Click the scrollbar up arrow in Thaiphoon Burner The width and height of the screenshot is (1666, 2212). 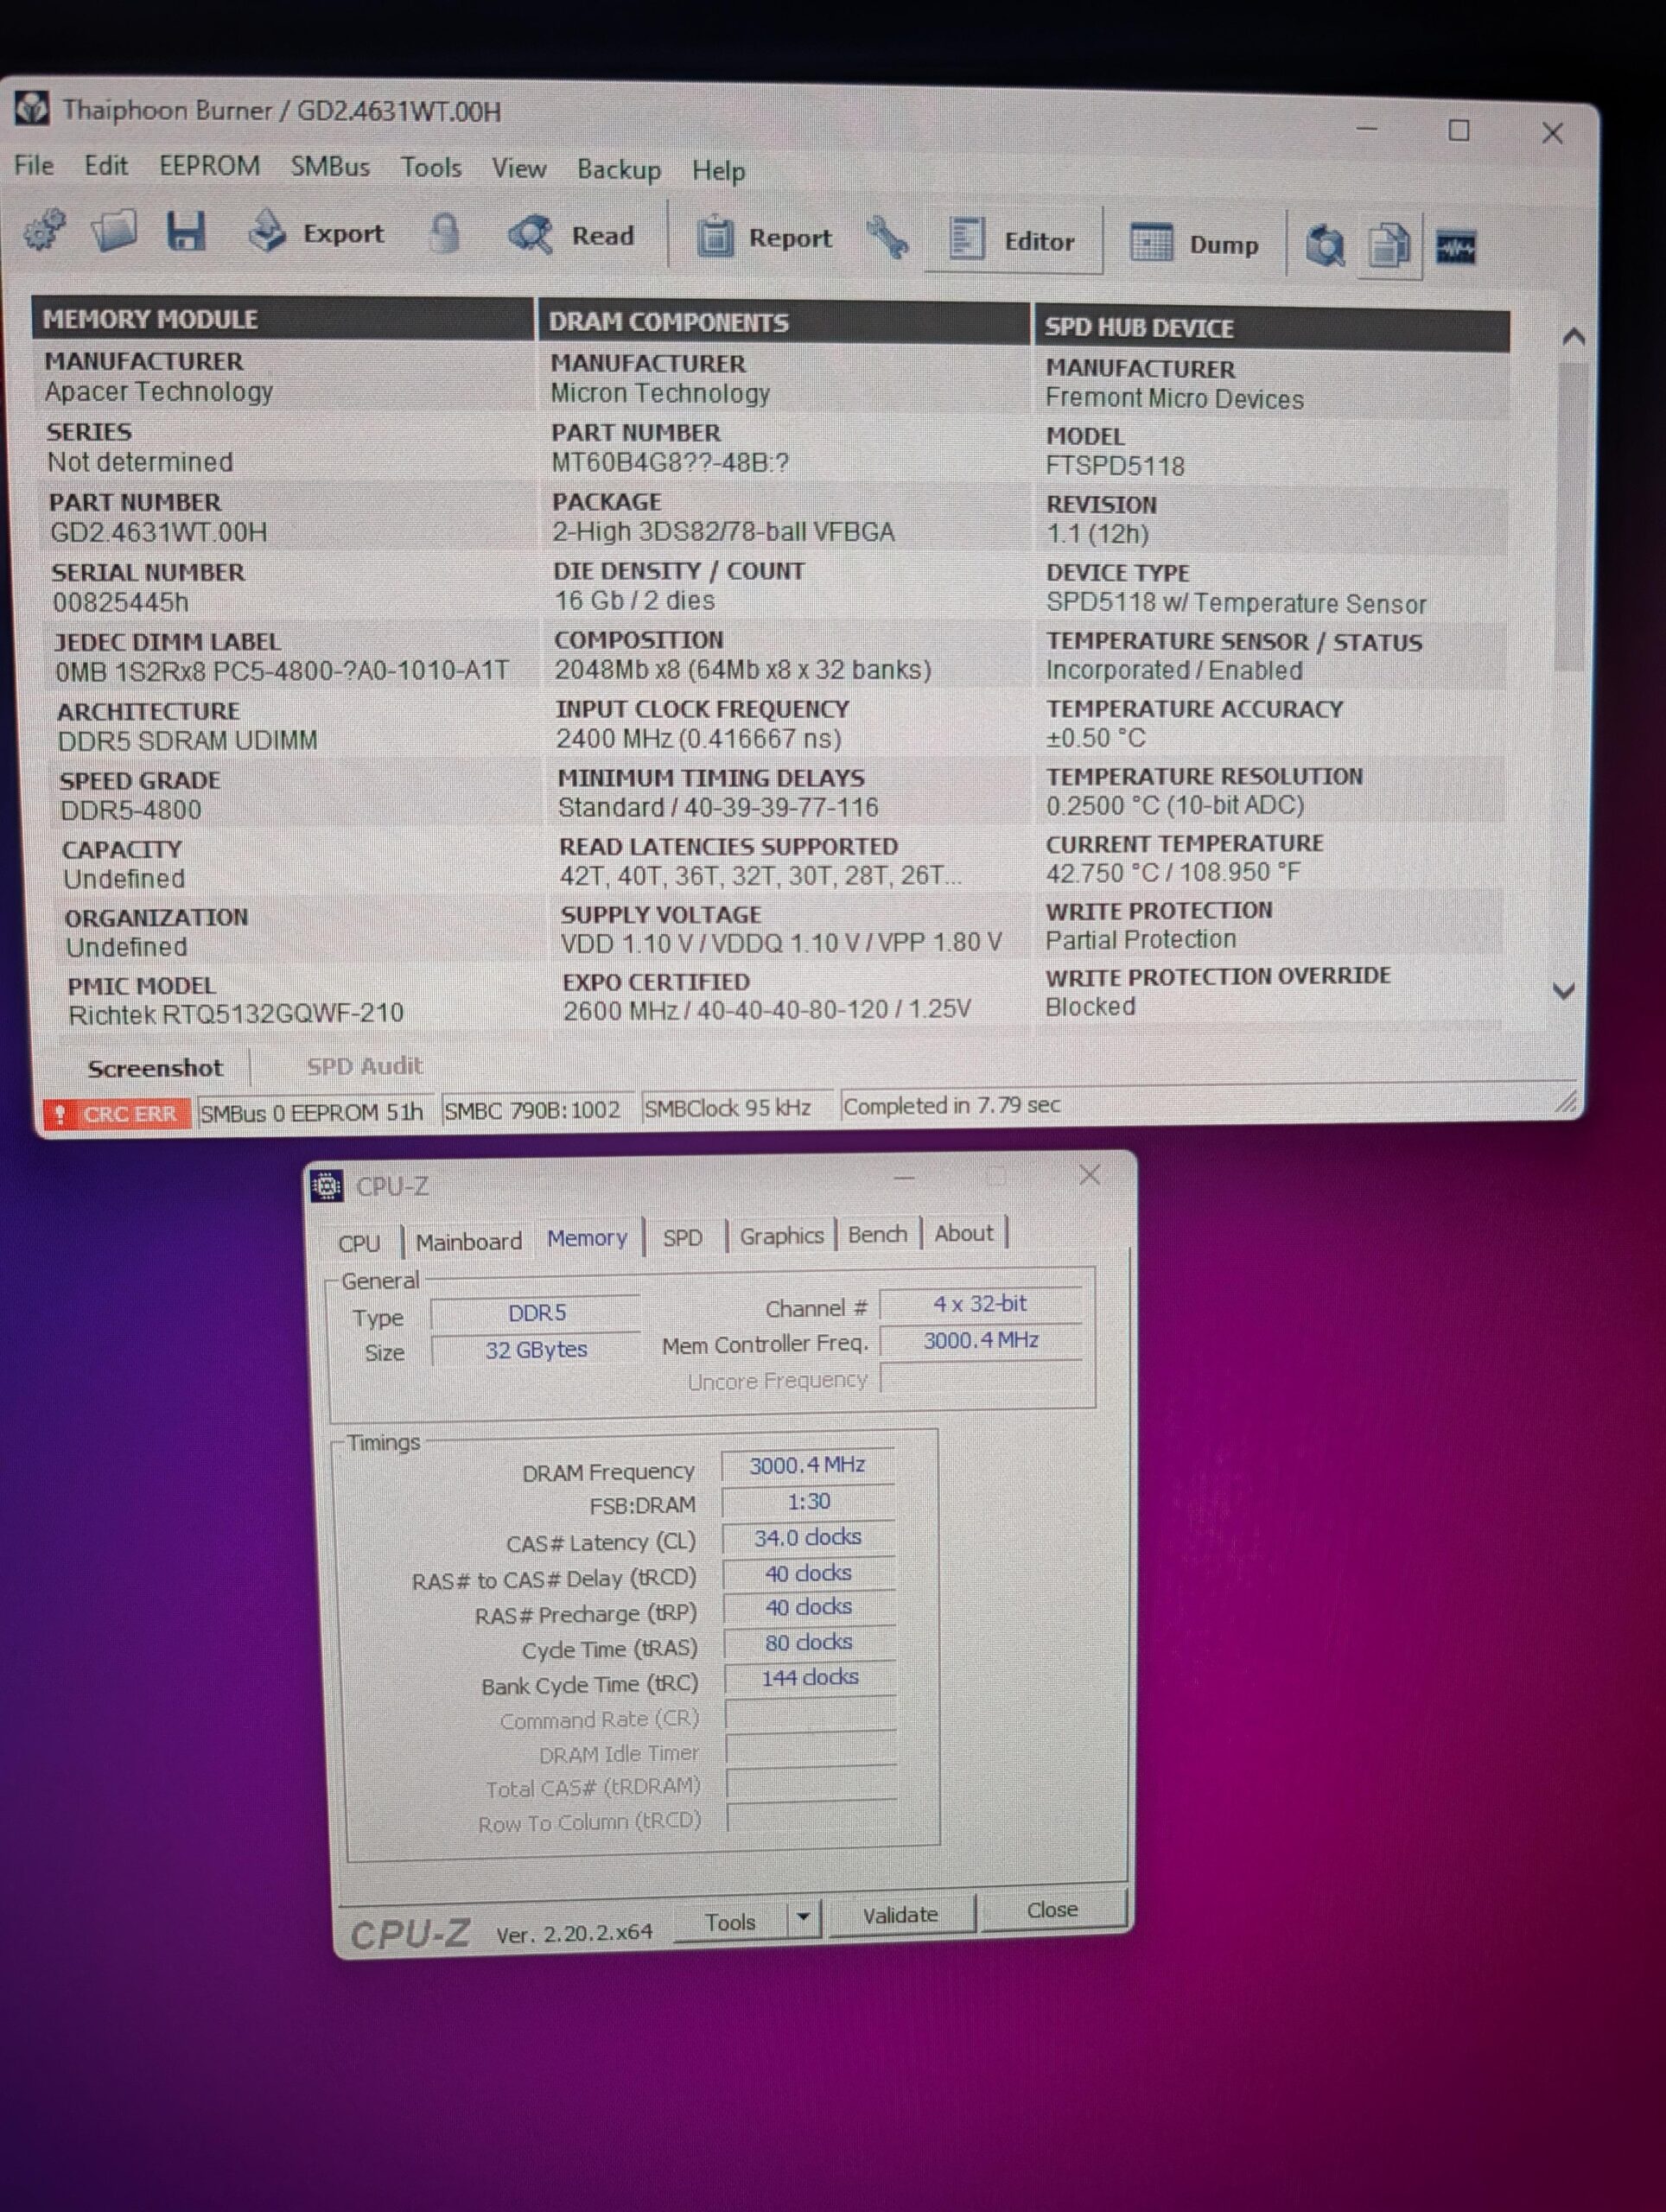1573,338
